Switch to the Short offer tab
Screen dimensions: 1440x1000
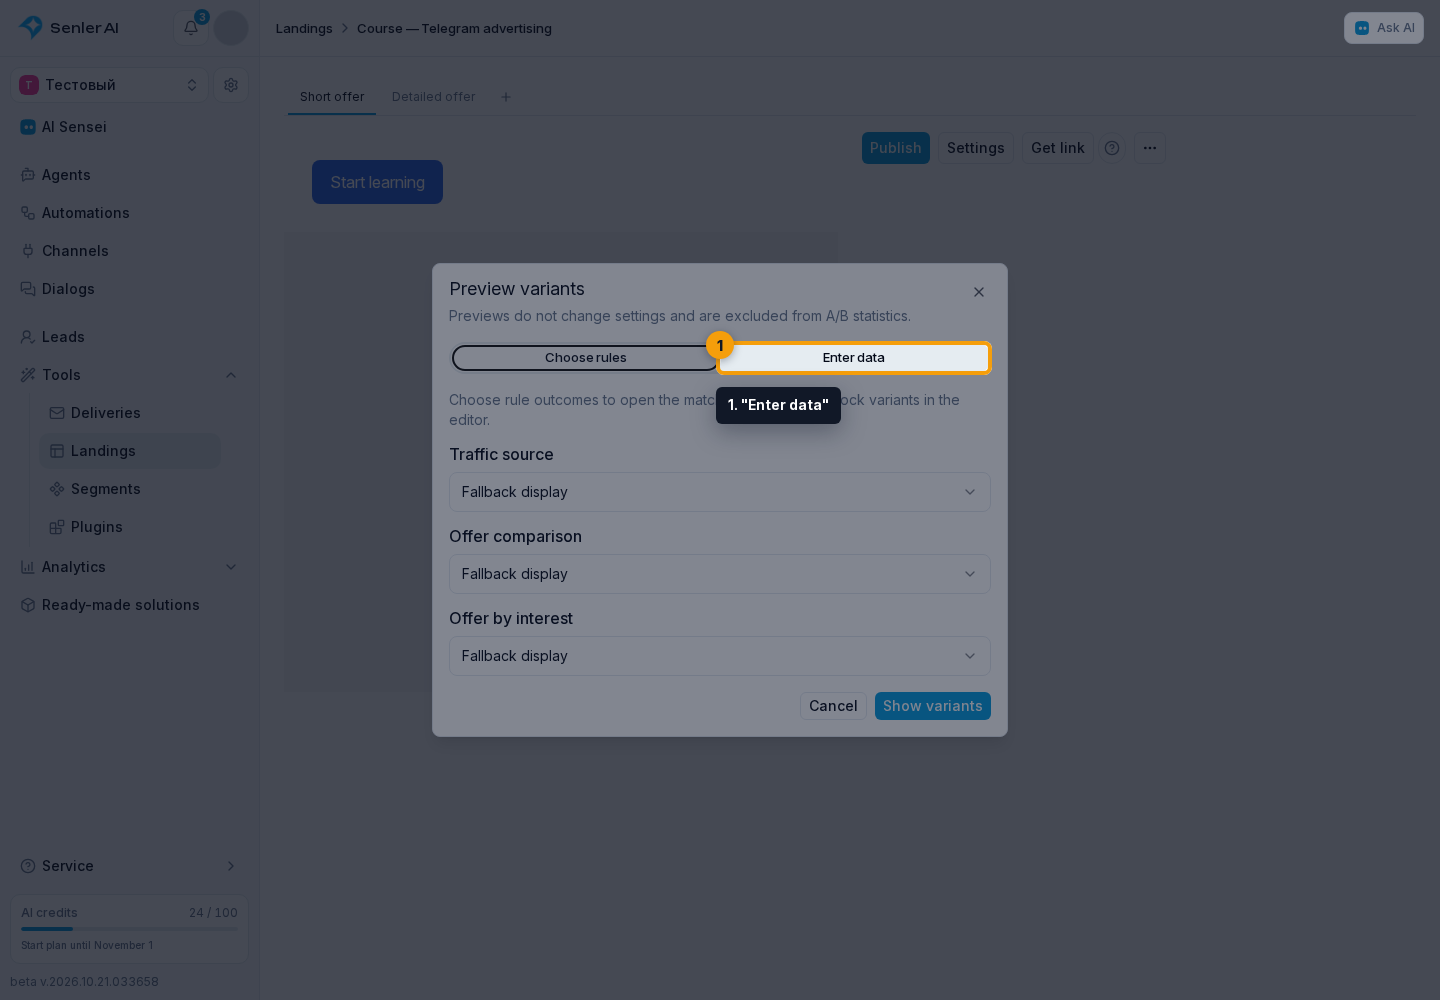(332, 97)
